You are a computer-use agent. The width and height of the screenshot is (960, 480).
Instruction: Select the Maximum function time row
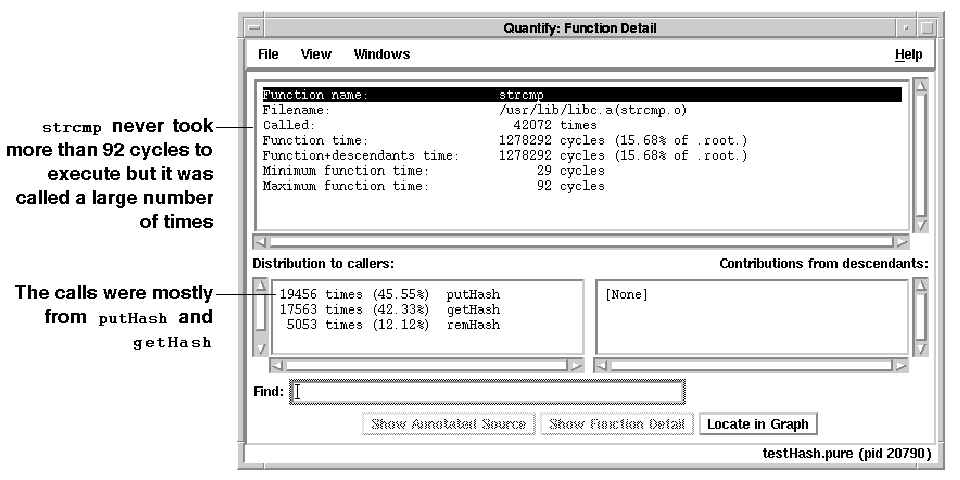pos(582,186)
